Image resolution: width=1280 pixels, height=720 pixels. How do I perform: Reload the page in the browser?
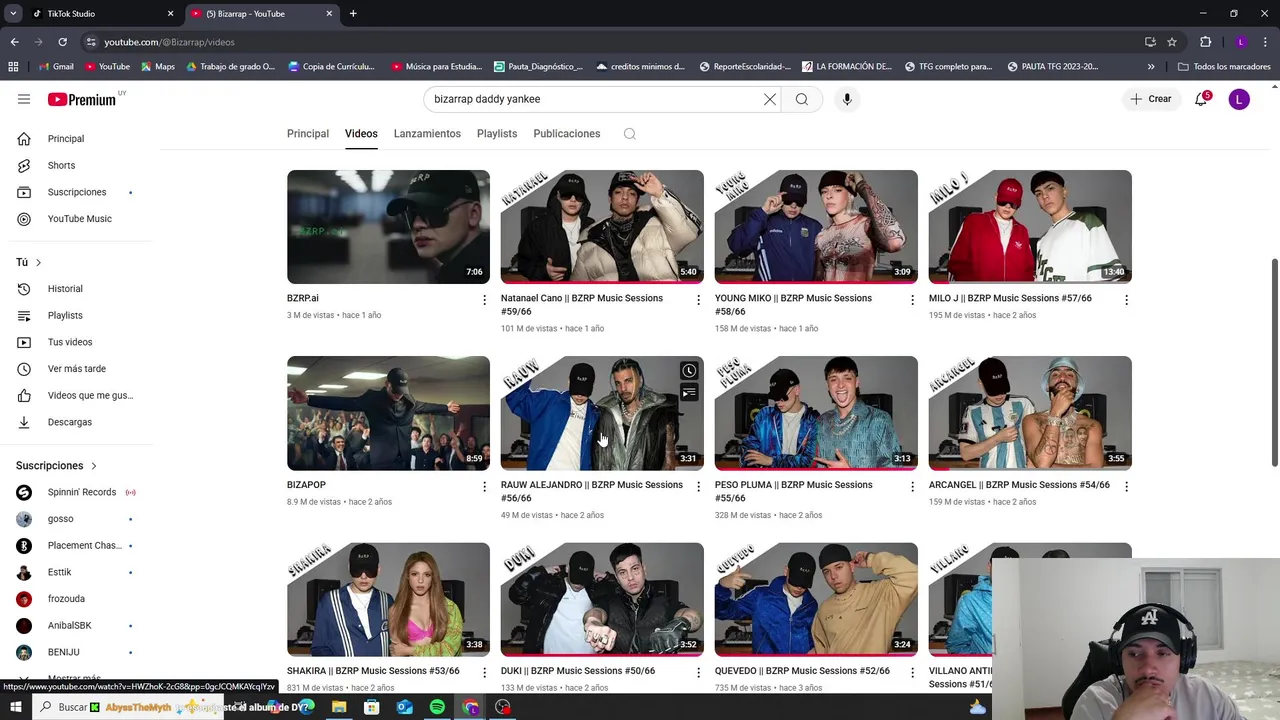(62, 42)
